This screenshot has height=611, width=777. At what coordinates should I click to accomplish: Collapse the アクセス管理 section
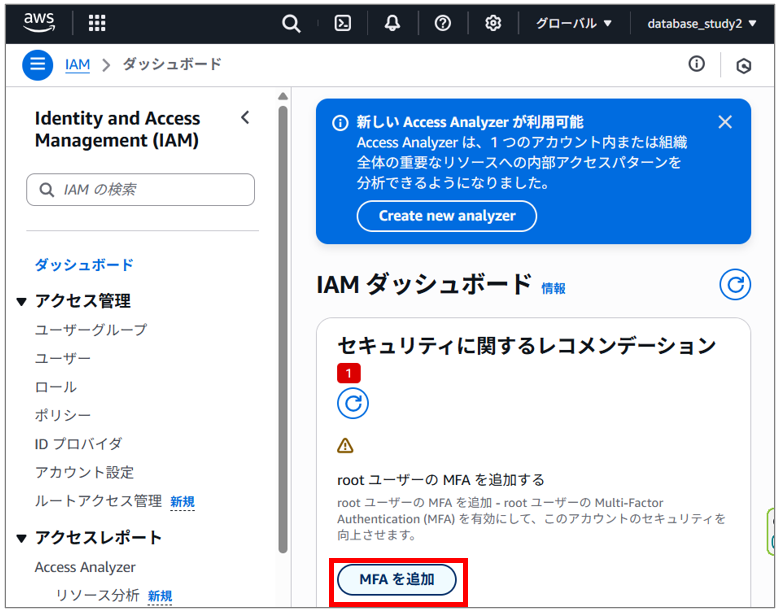coord(21,301)
